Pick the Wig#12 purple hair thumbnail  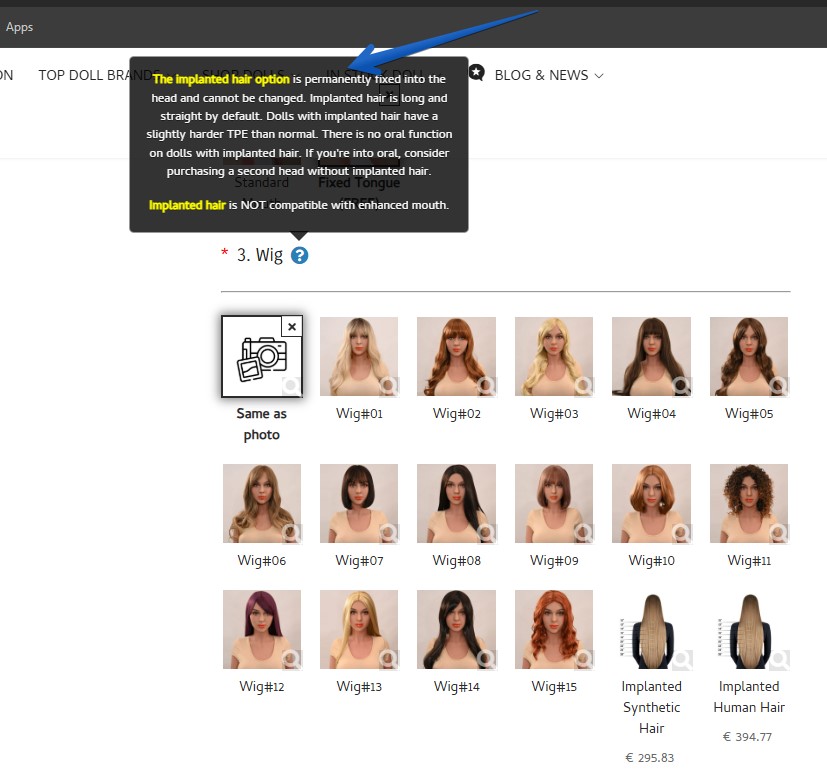[262, 630]
